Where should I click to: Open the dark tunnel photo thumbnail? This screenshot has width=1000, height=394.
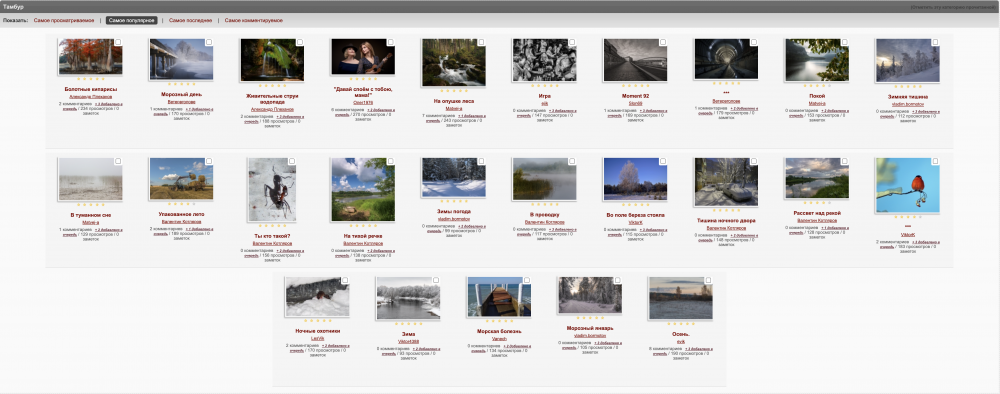click(x=726, y=59)
